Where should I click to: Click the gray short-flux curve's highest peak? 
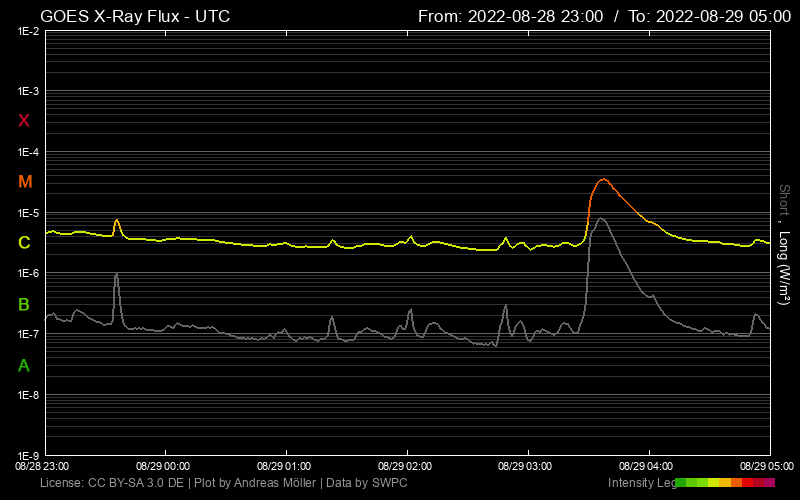(x=602, y=218)
